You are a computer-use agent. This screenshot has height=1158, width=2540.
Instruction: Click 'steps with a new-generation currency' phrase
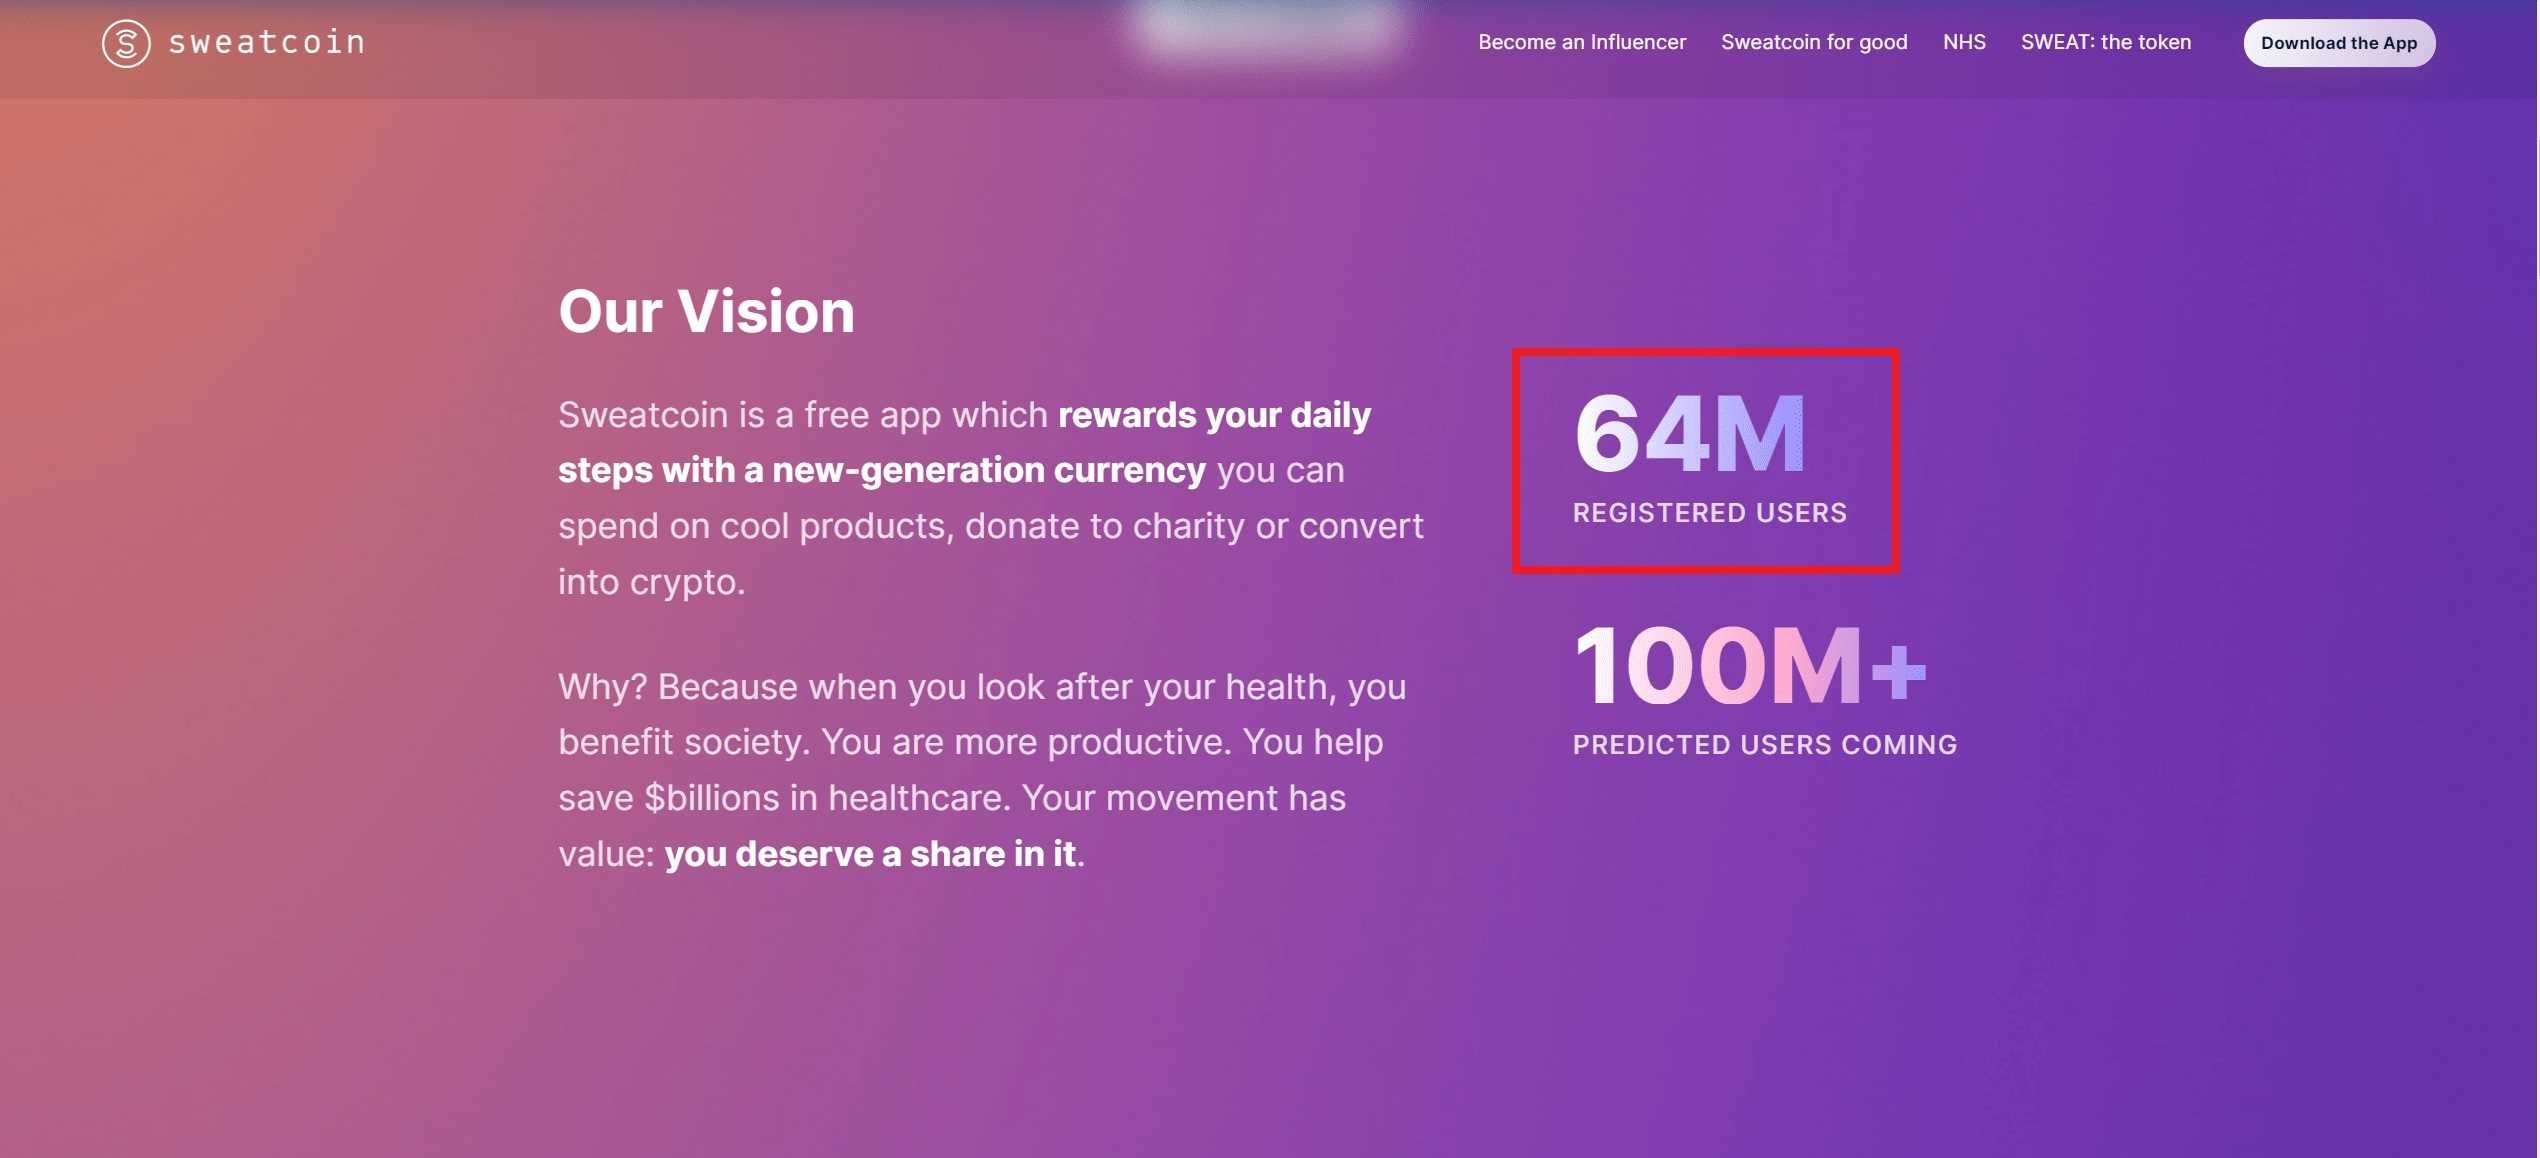pyautogui.click(x=882, y=470)
